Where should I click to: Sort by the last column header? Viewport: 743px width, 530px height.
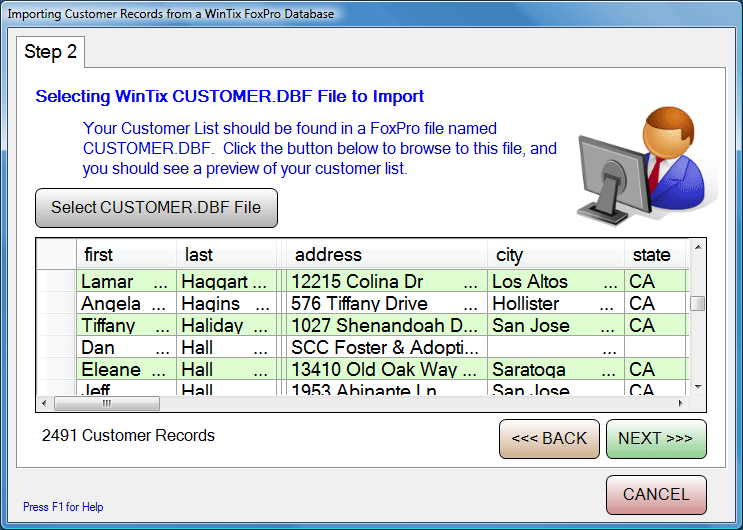[x=227, y=255]
